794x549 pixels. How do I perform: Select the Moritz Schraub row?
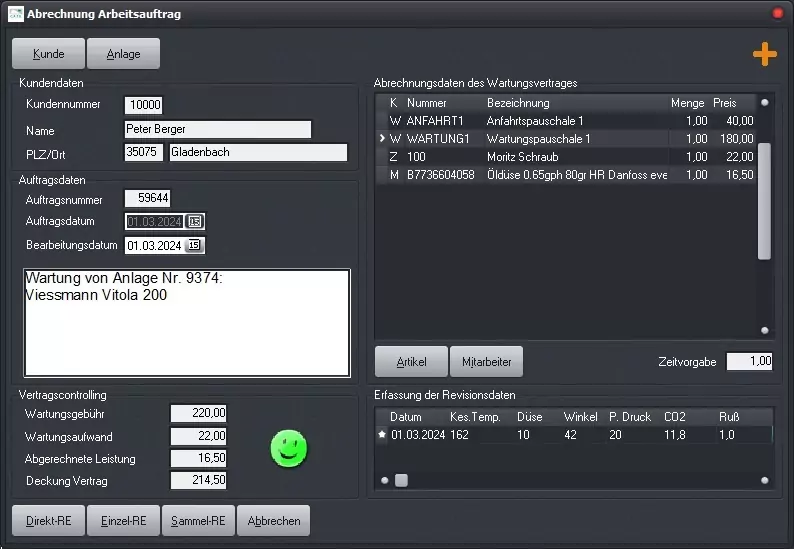click(x=566, y=157)
